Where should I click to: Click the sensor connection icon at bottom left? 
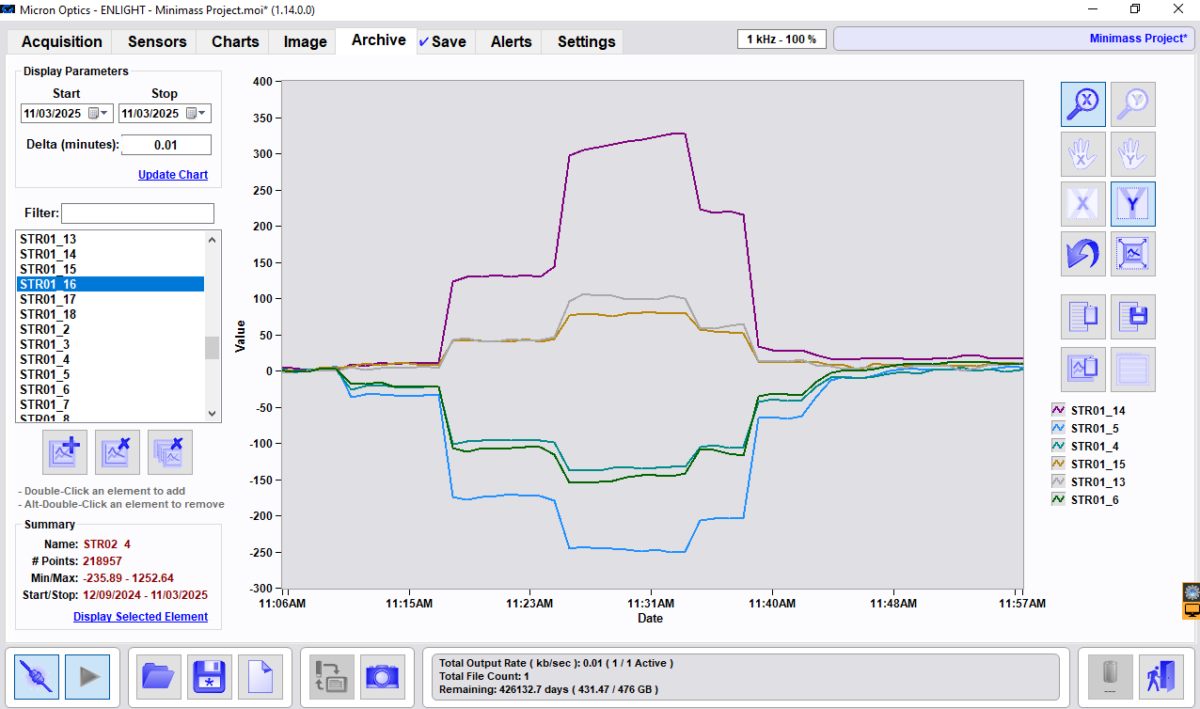(38, 677)
